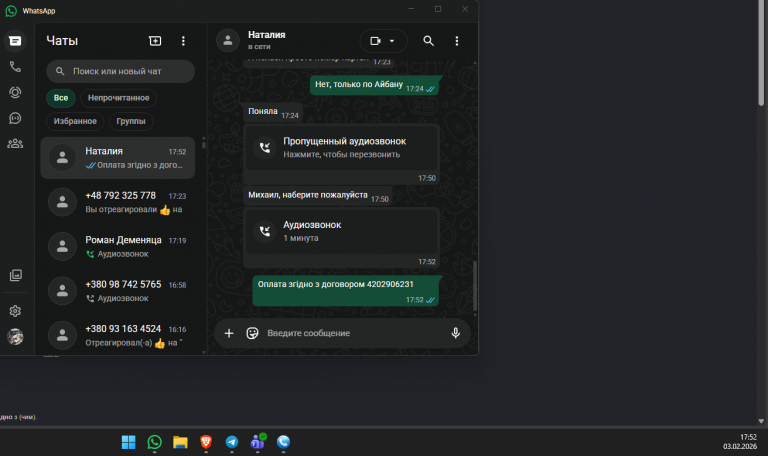Expand the call options dropdown arrow
Viewport: 768px width, 456px height.
click(392, 41)
